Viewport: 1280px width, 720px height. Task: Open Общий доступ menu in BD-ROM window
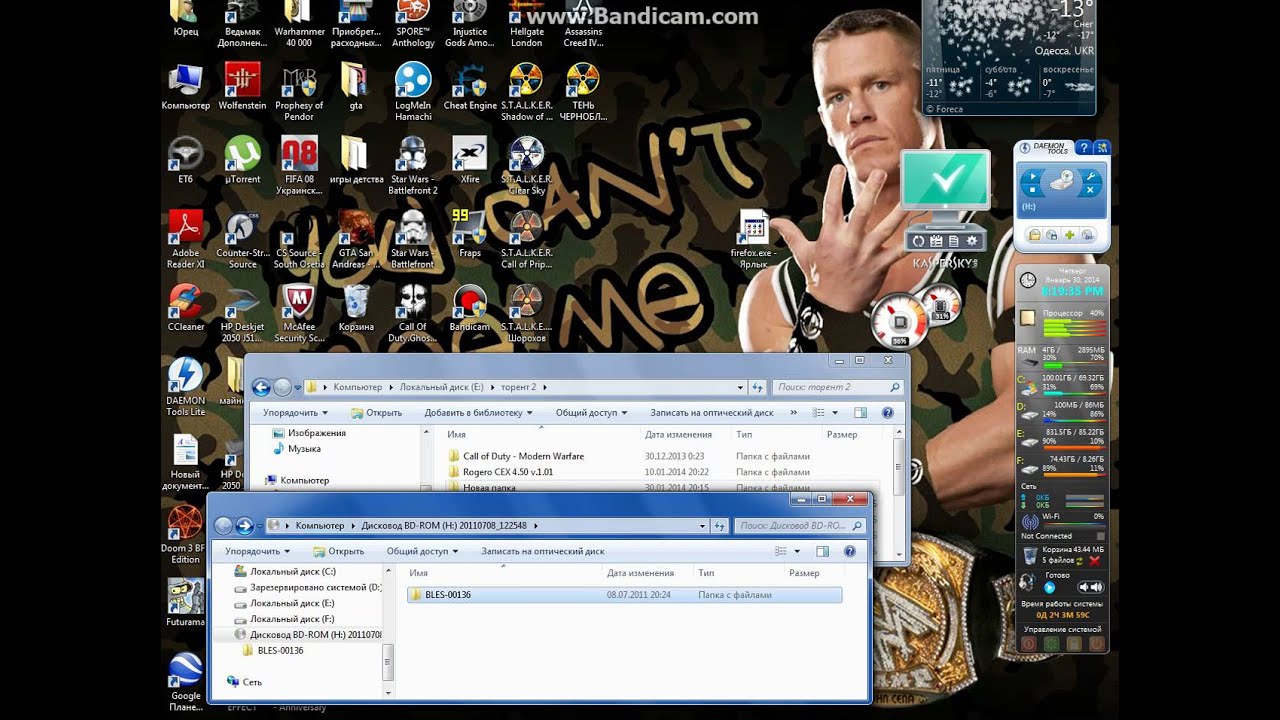421,551
